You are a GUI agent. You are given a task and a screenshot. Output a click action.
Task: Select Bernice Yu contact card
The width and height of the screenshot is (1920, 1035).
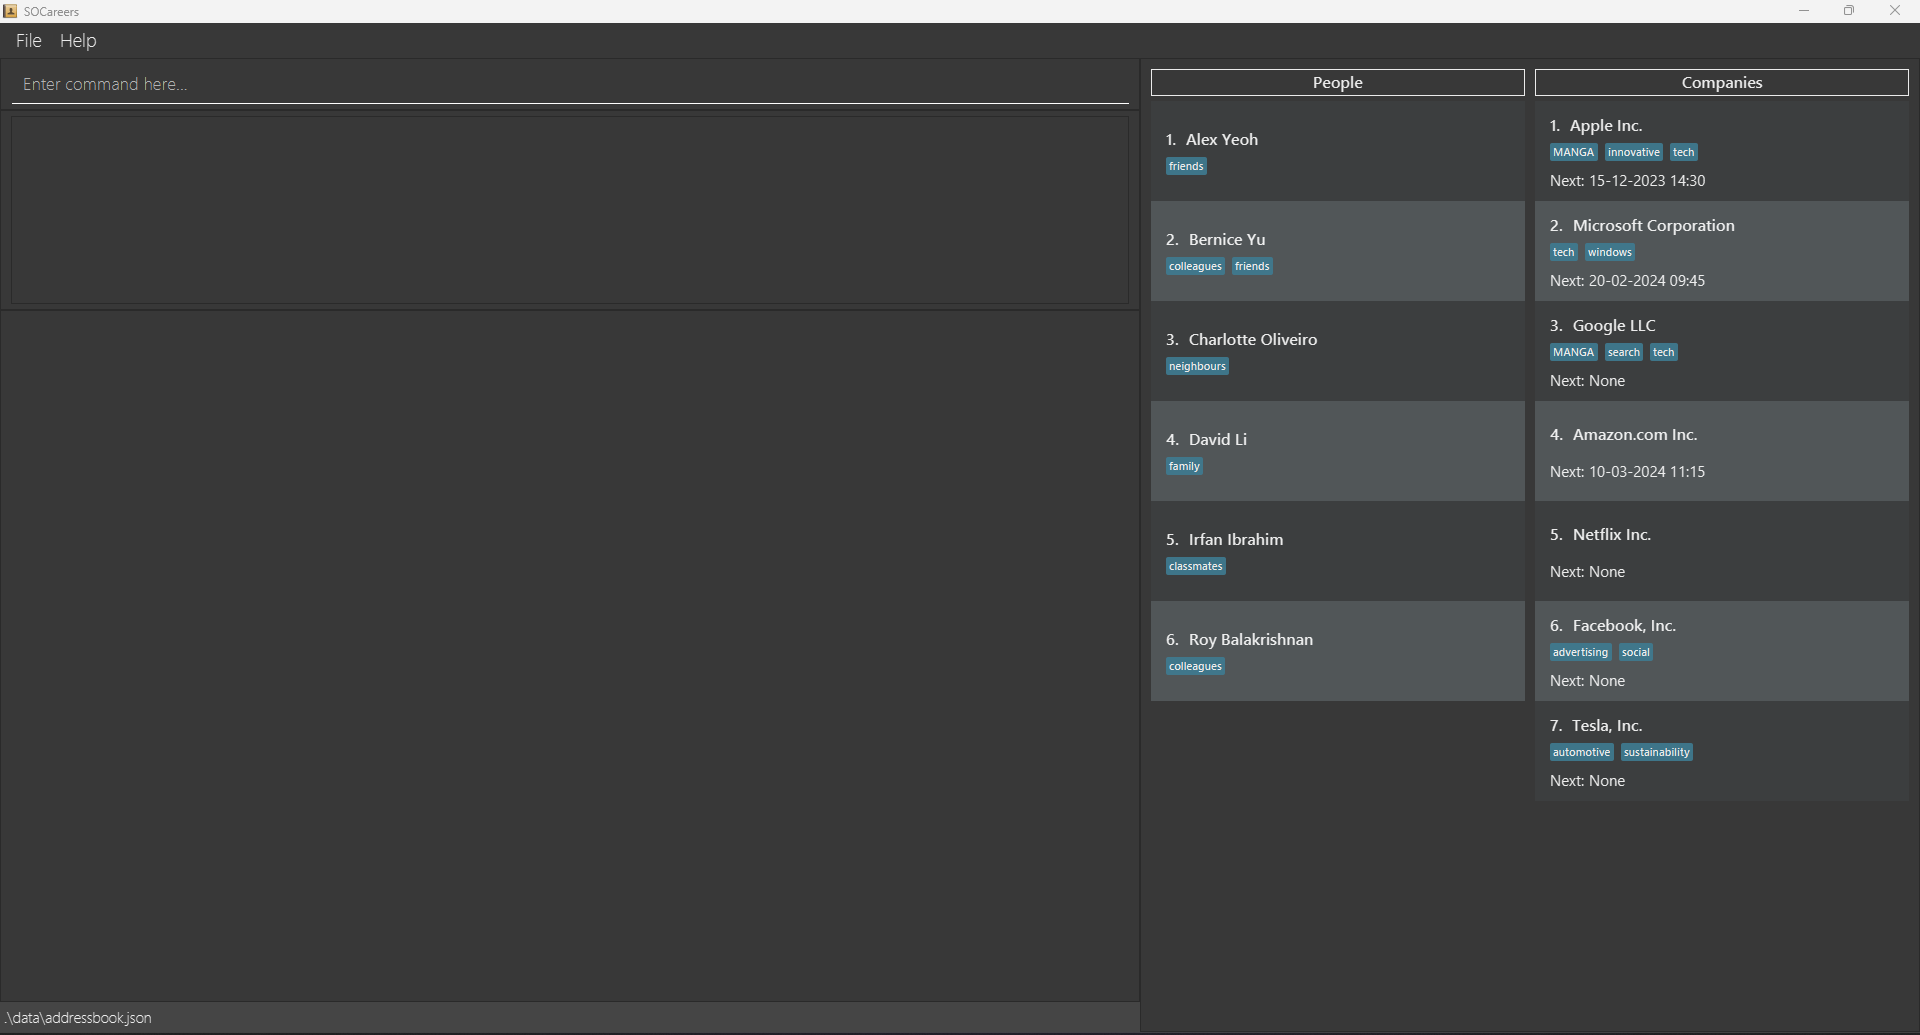[x=1337, y=251]
